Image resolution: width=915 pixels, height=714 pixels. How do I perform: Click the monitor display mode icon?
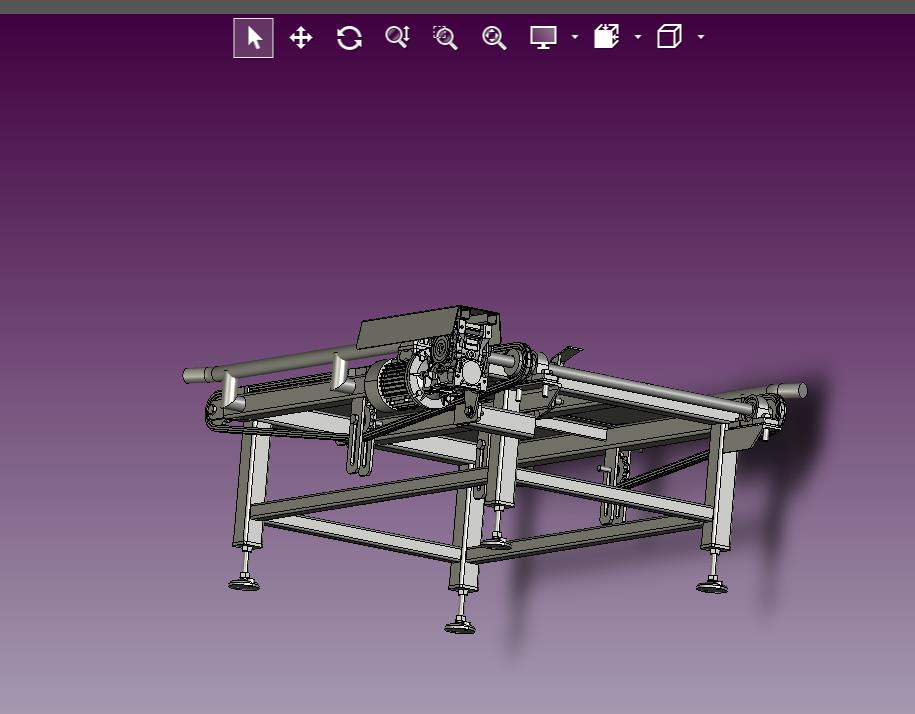[x=543, y=37]
